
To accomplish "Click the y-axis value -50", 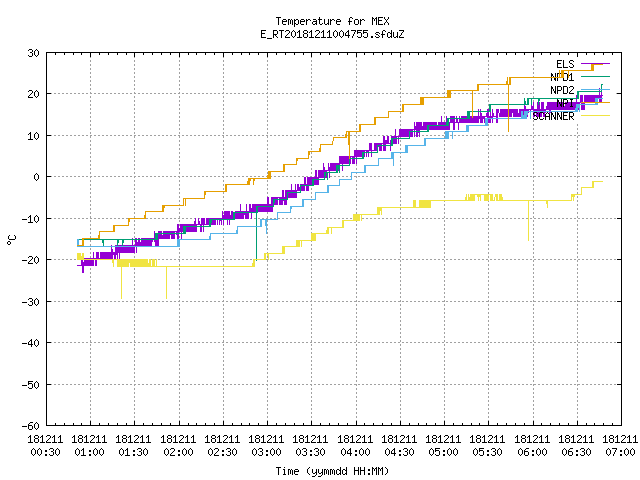I will tap(31, 384).
